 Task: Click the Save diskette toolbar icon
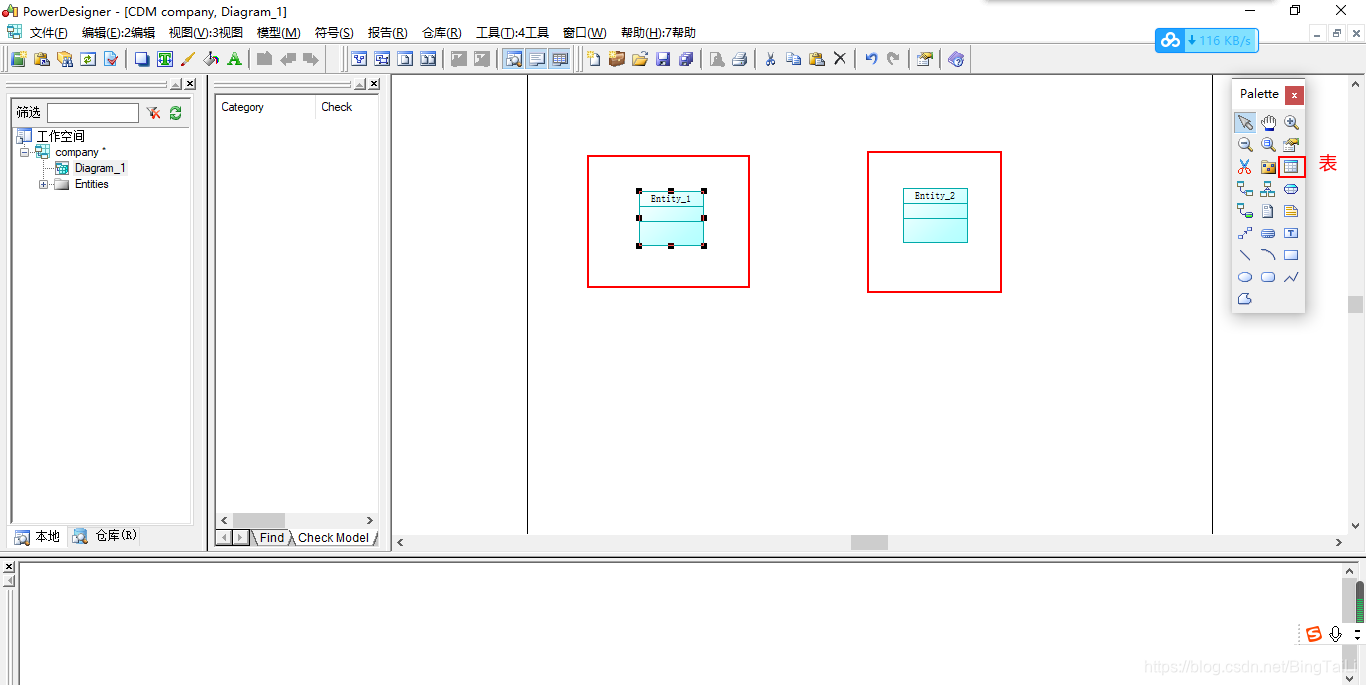click(x=663, y=59)
